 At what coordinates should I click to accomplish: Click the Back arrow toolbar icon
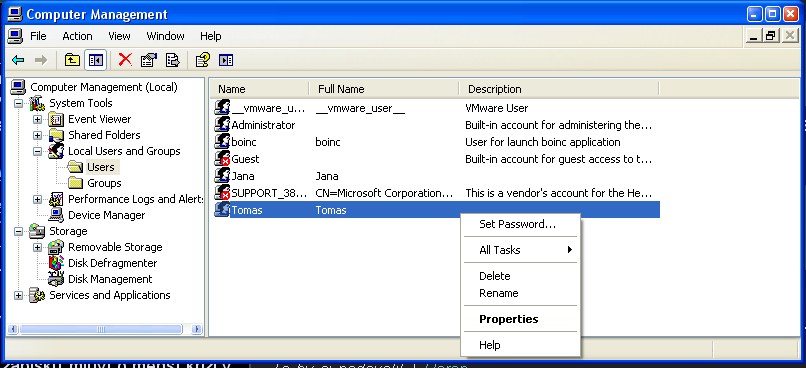(x=18, y=60)
